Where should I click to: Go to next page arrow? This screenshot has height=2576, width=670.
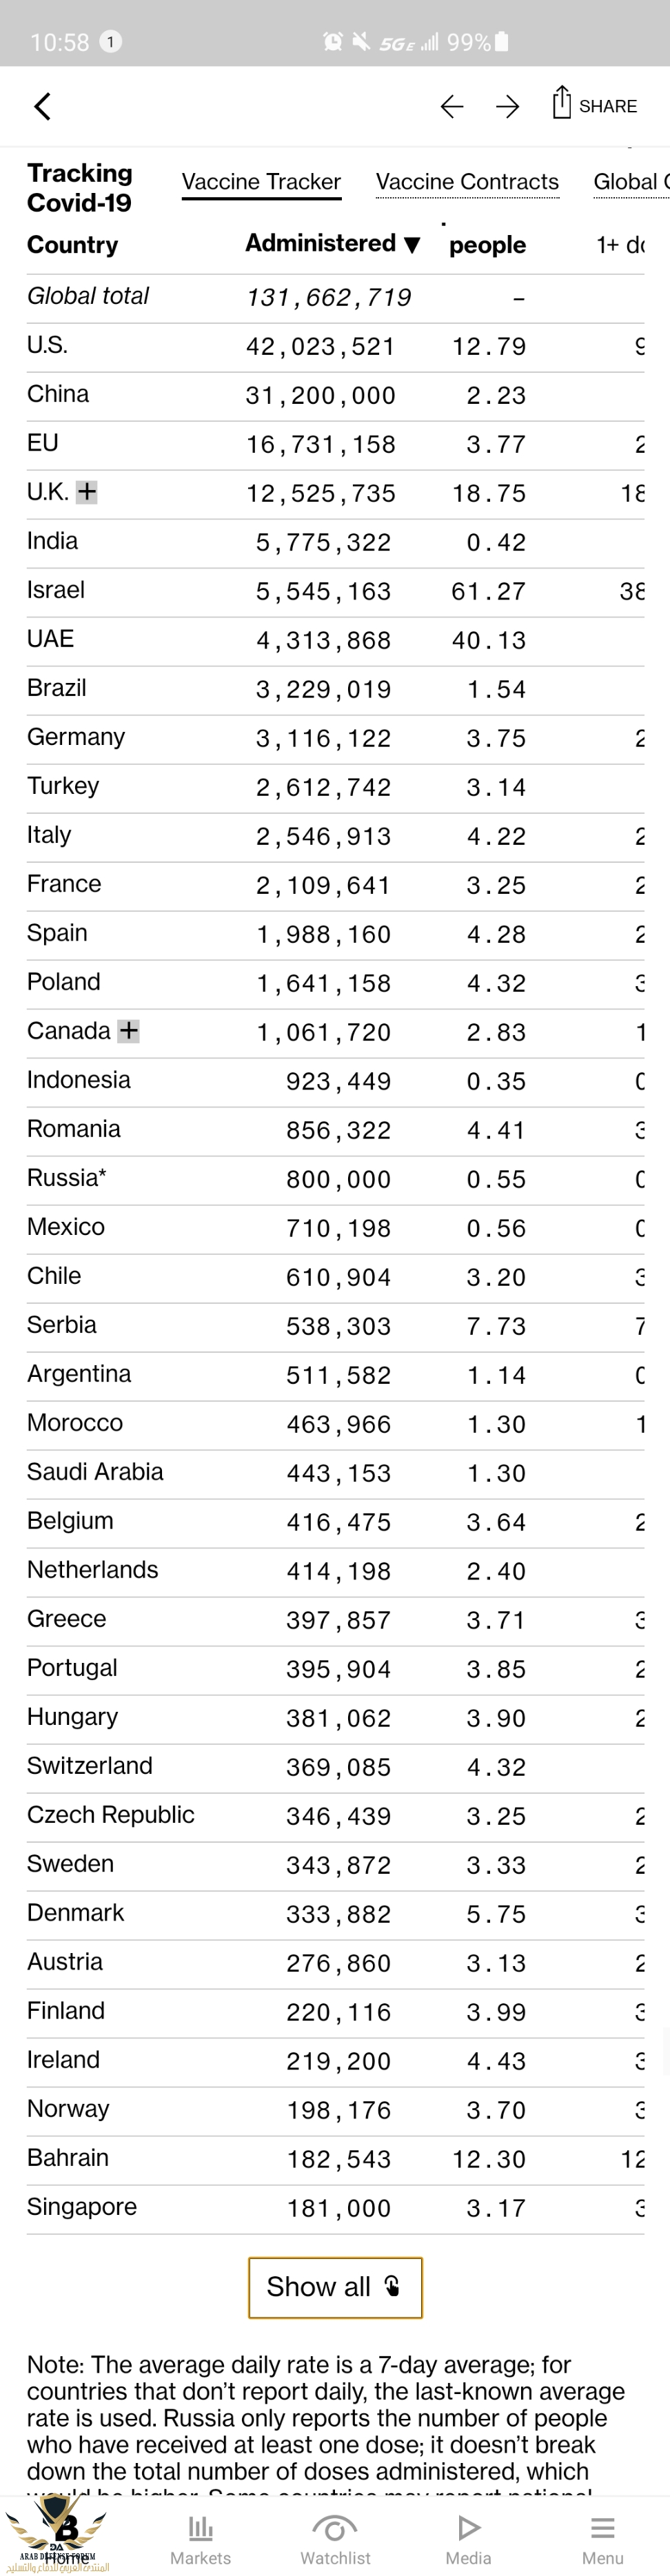click(508, 106)
